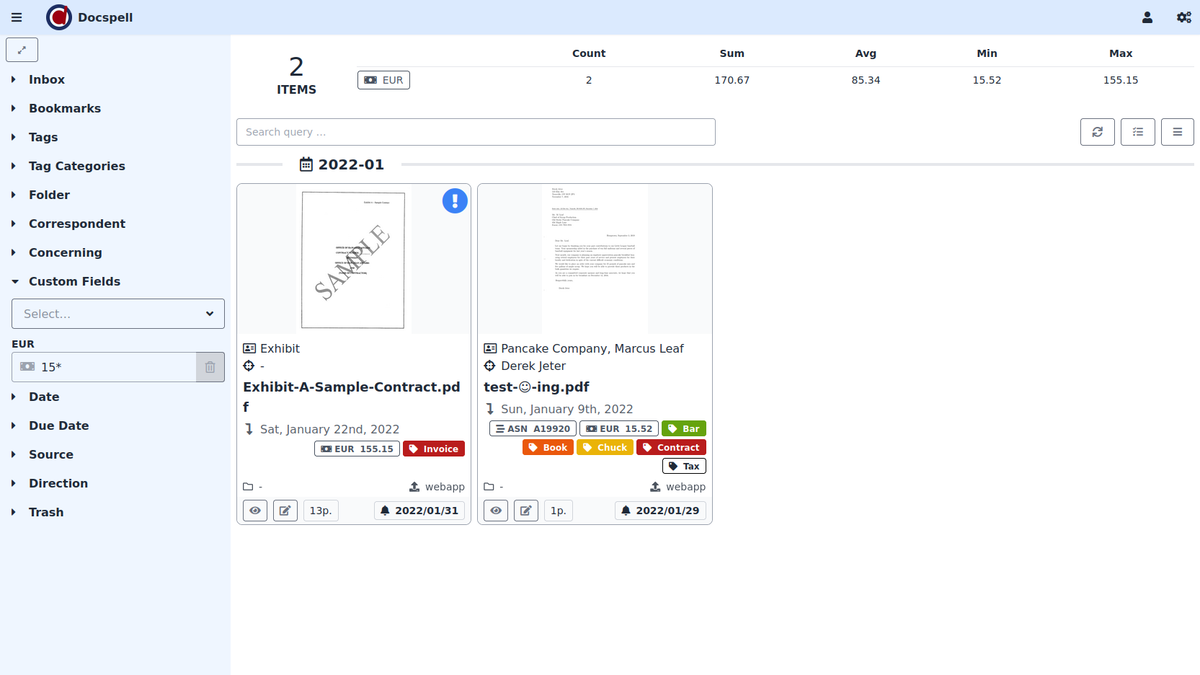Viewport: 1200px width, 675px height.
Task: Focus the search query input field
Action: [x=476, y=132]
